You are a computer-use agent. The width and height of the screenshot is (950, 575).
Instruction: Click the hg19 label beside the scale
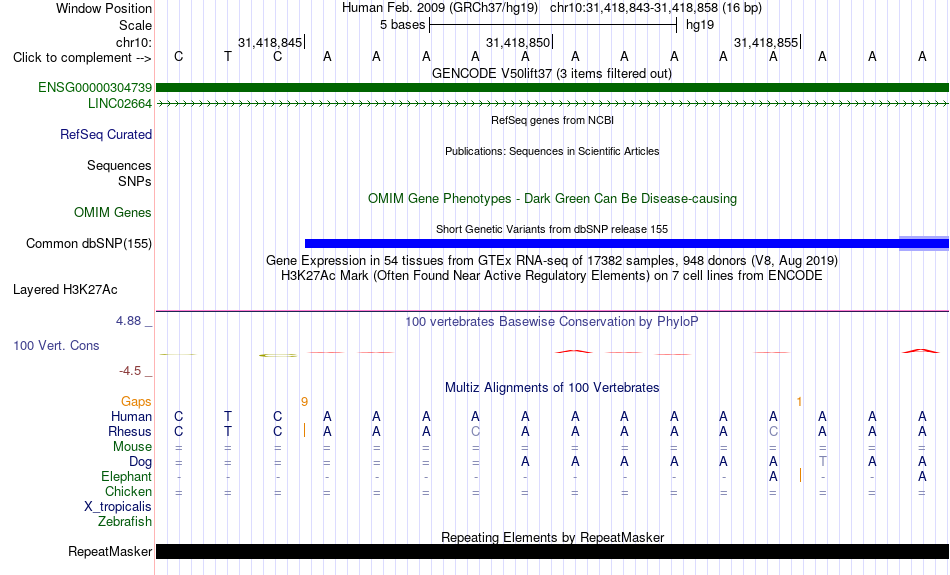click(700, 25)
